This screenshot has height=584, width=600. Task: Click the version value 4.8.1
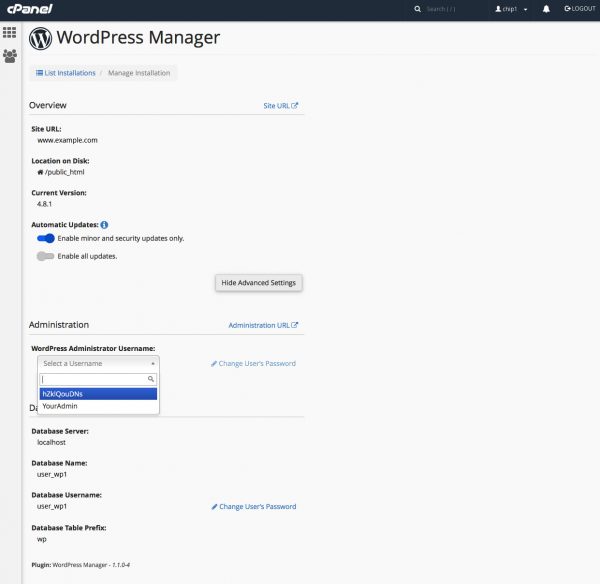coord(44,204)
